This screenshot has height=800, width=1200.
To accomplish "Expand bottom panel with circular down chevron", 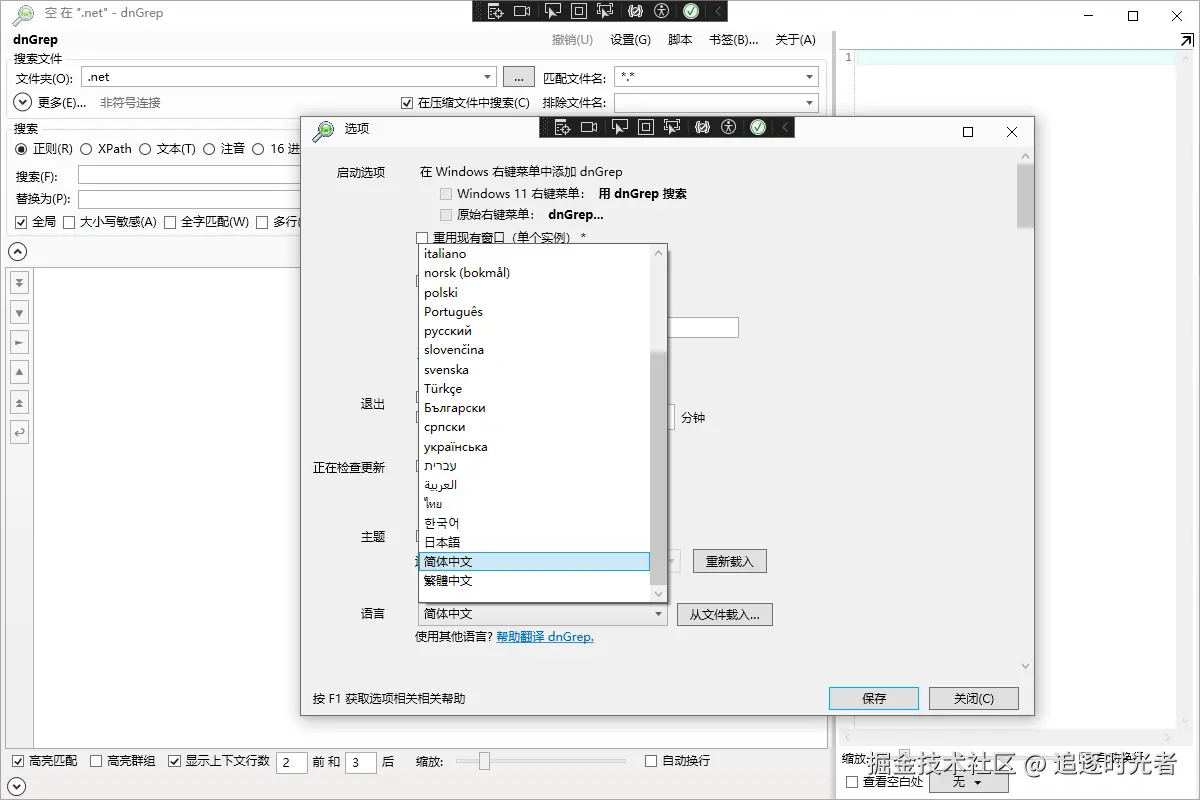I will pos(17,786).
